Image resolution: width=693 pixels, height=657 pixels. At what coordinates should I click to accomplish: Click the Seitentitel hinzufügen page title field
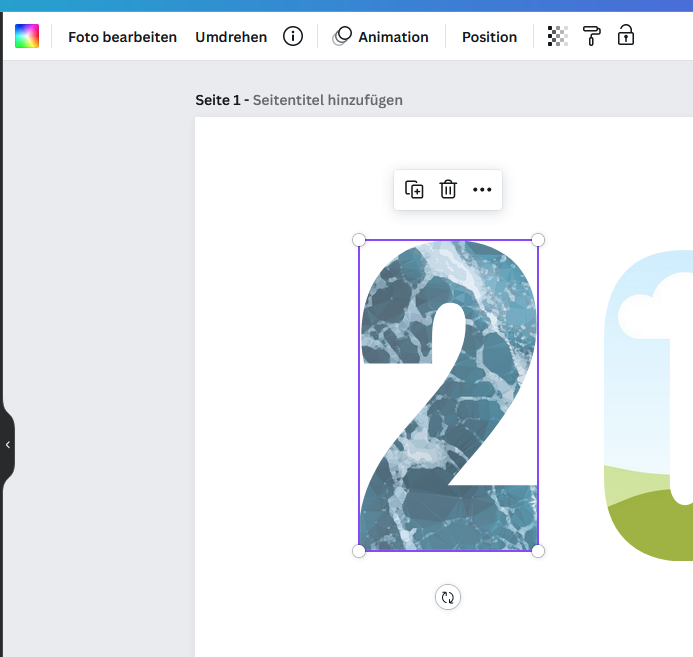[328, 100]
